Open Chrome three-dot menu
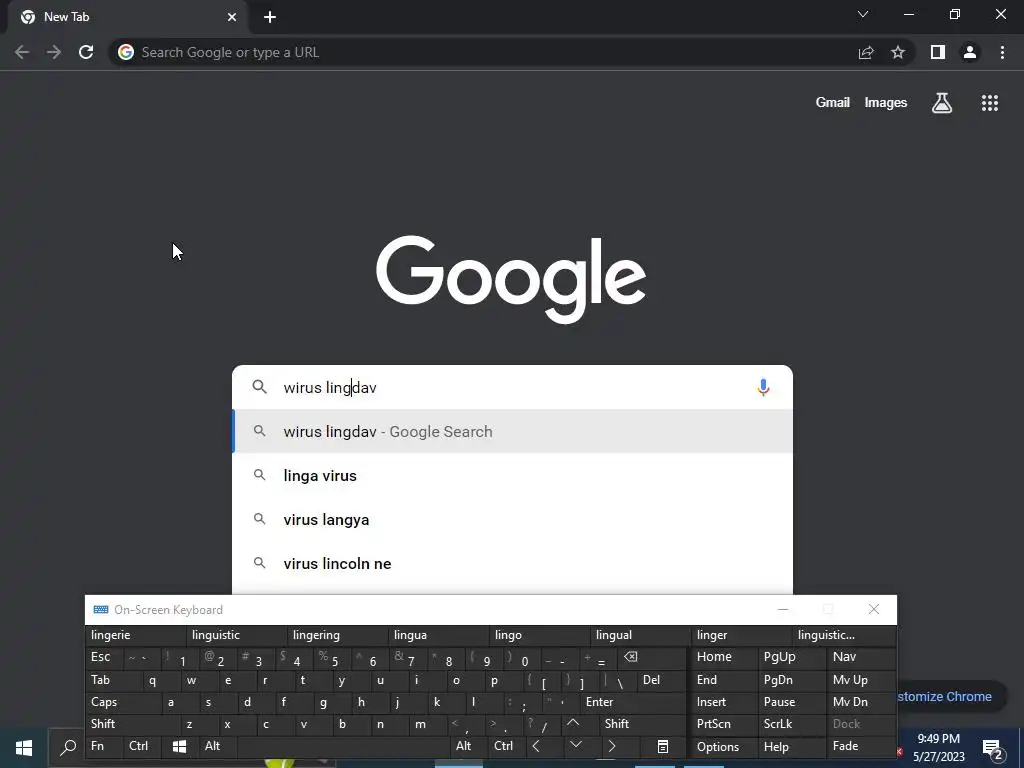1024x768 pixels. coord(1002,52)
